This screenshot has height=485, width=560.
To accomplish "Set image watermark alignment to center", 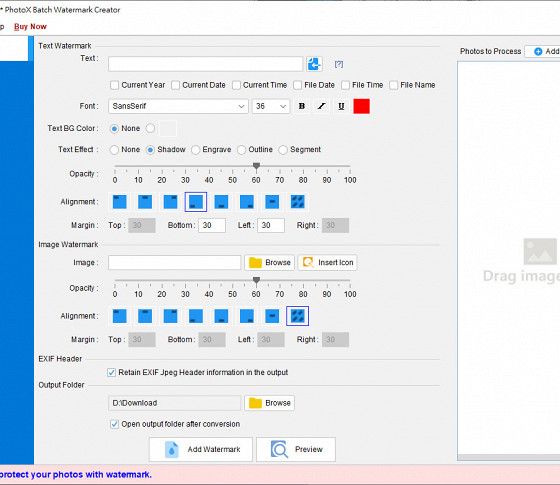I will [272, 316].
